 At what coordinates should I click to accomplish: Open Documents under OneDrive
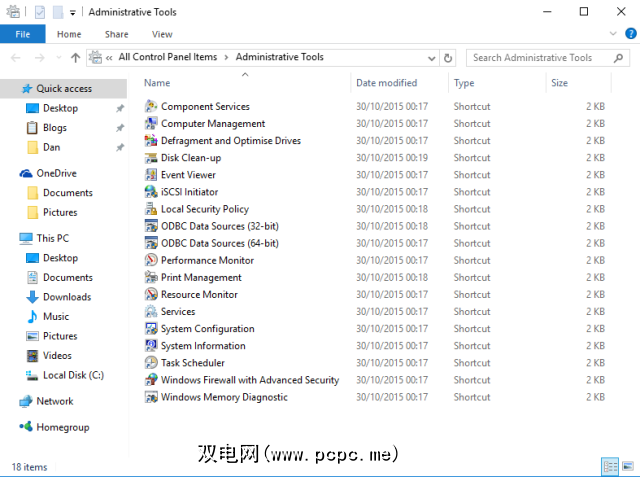click(68, 193)
